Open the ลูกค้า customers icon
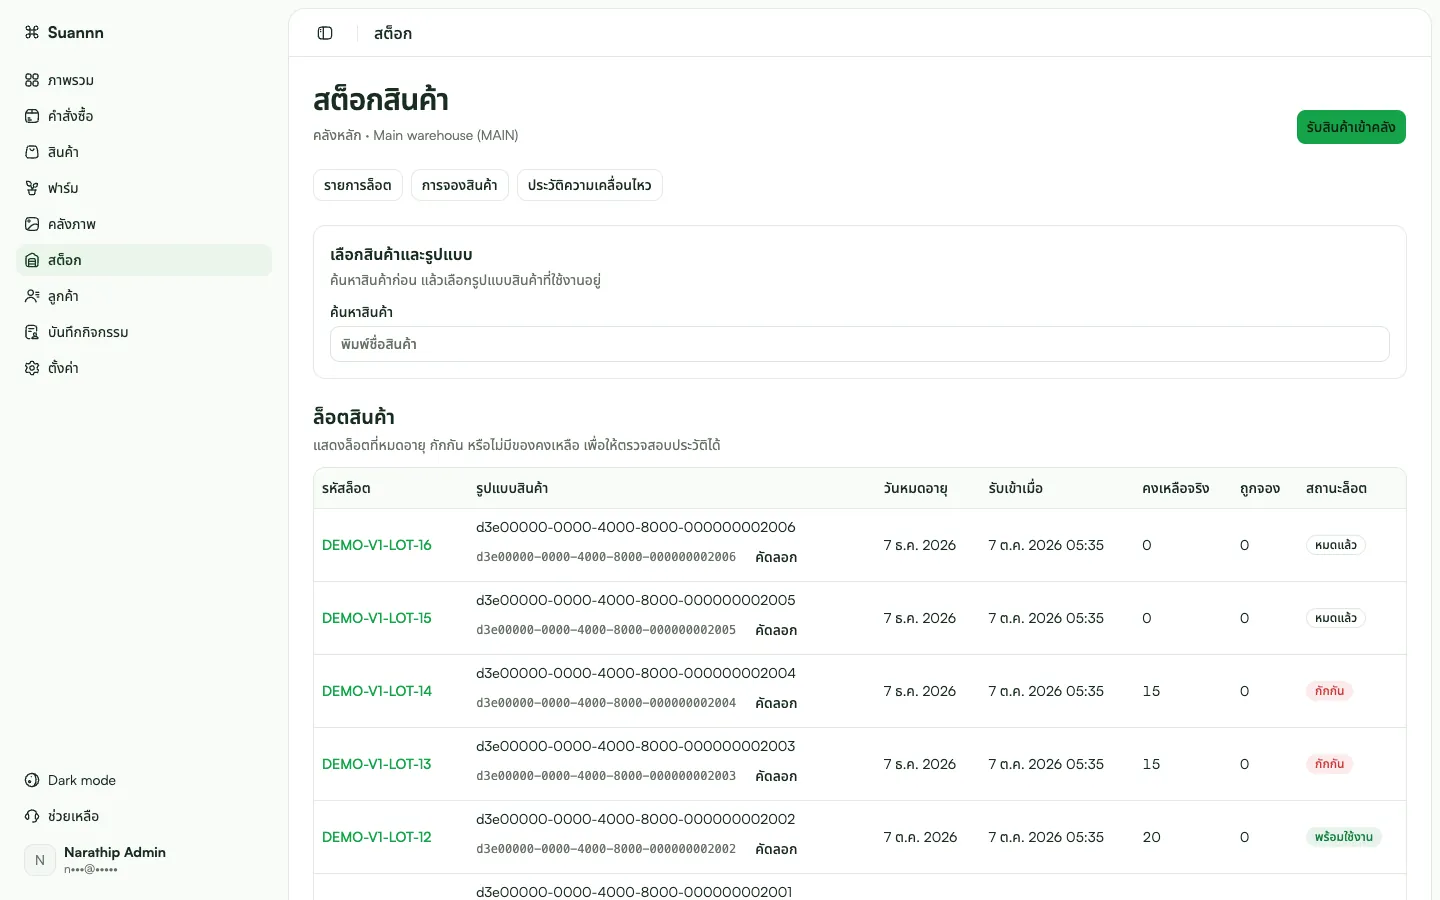1440x900 pixels. tap(32, 296)
